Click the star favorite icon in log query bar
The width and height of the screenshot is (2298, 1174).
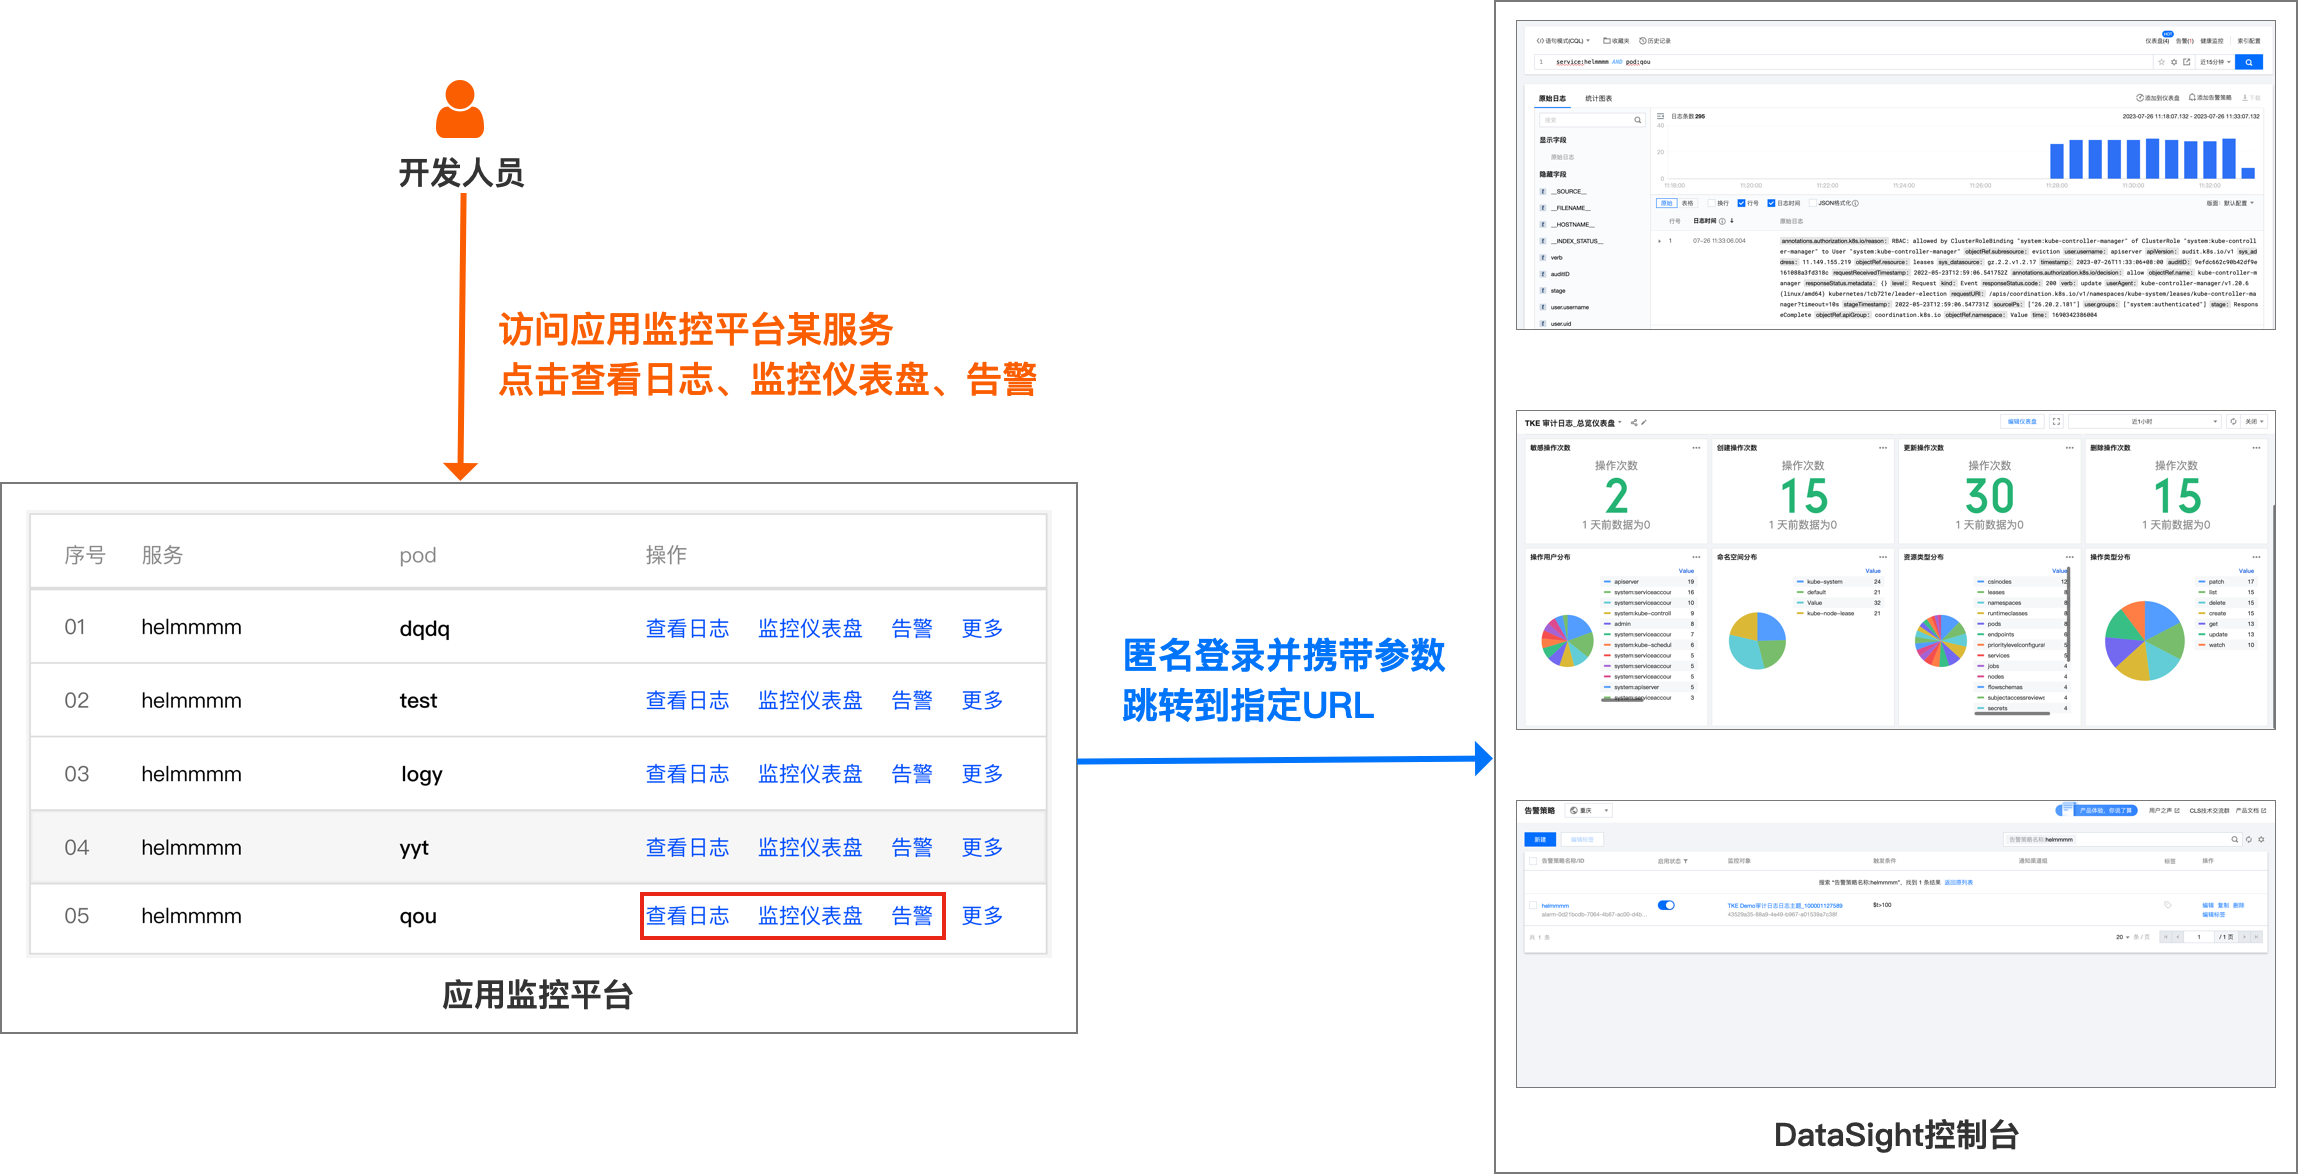[x=2161, y=62]
